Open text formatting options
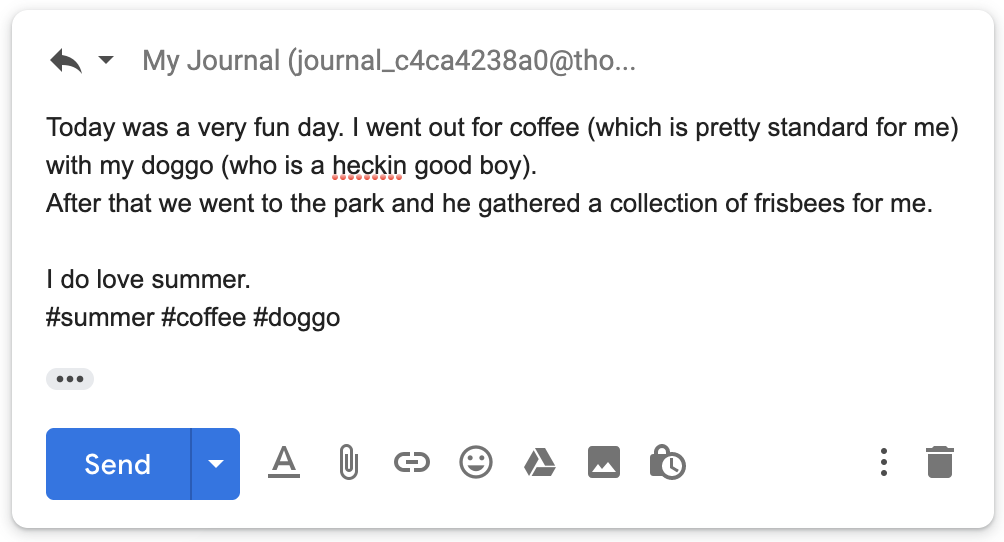 point(284,463)
